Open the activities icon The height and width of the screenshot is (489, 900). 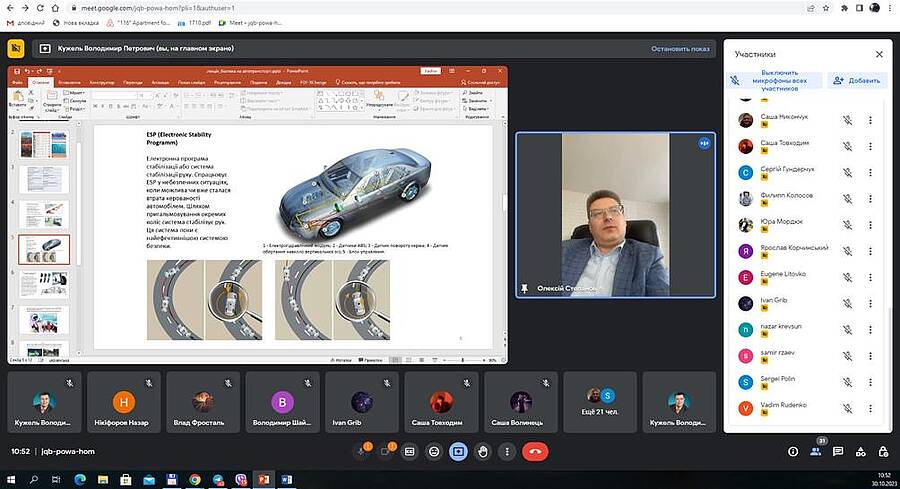(861, 451)
